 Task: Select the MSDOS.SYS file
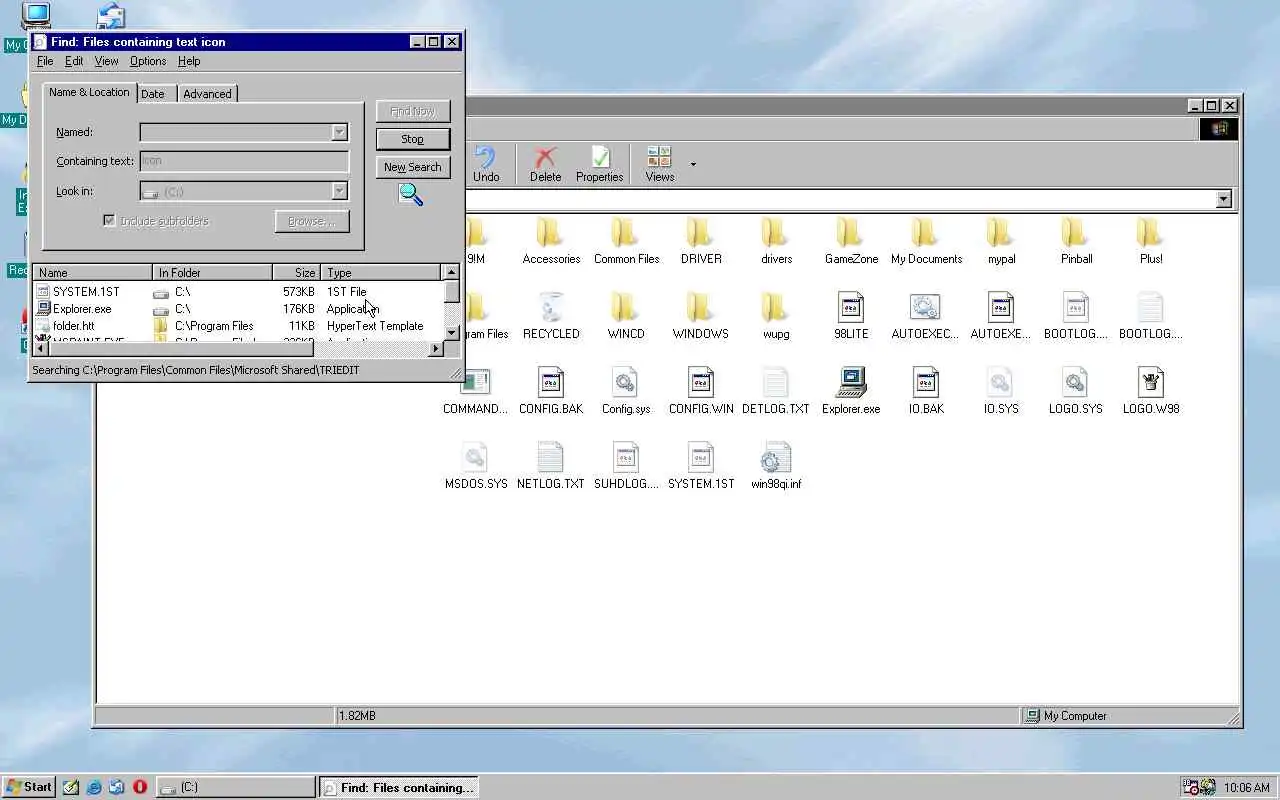[476, 467]
